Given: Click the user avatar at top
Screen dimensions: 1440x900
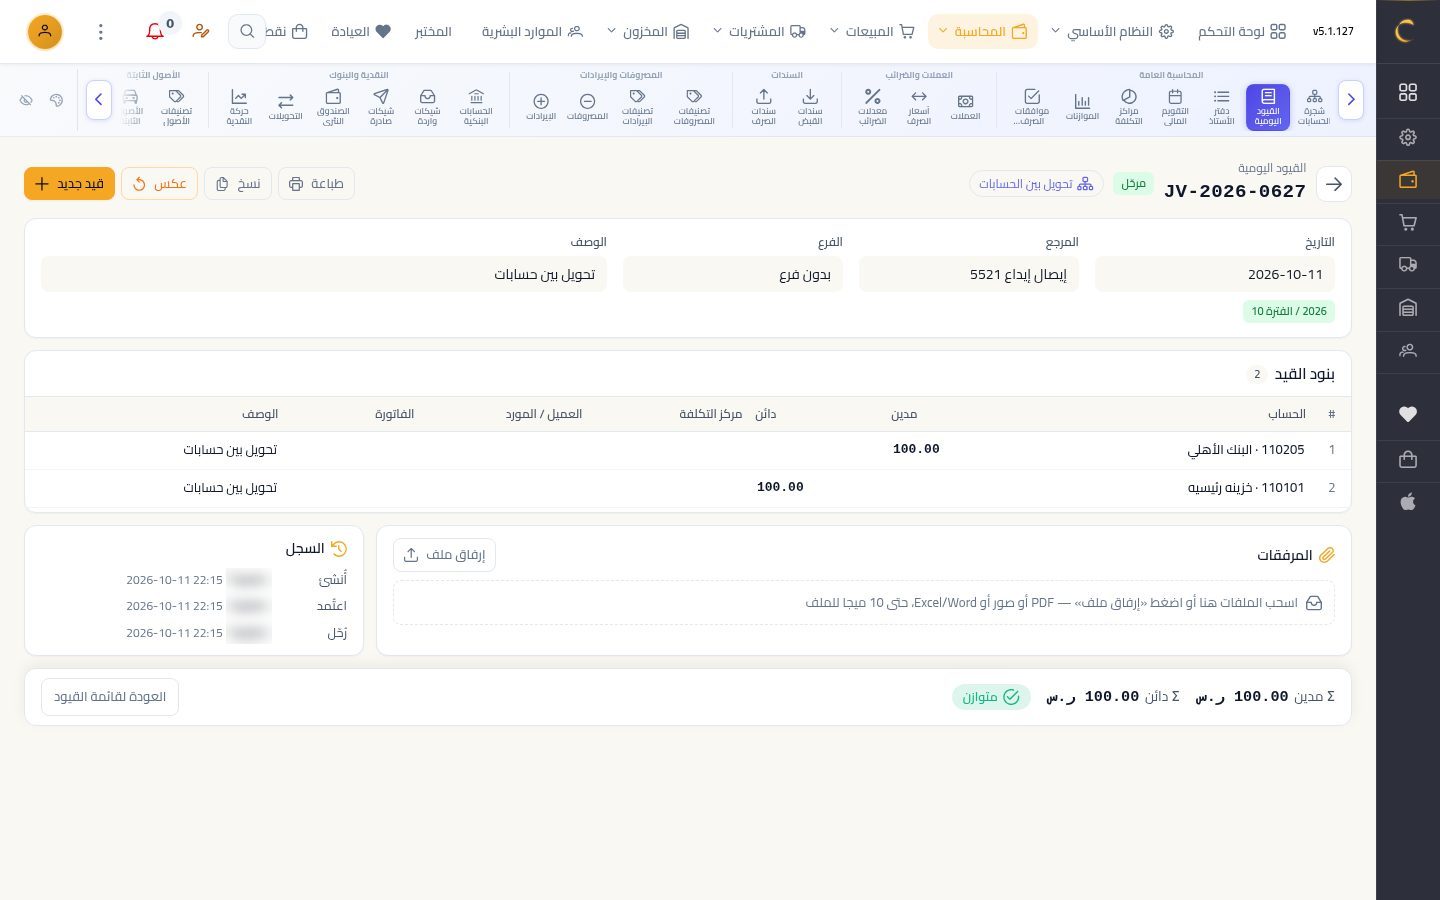Looking at the screenshot, I should pyautogui.click(x=44, y=32).
